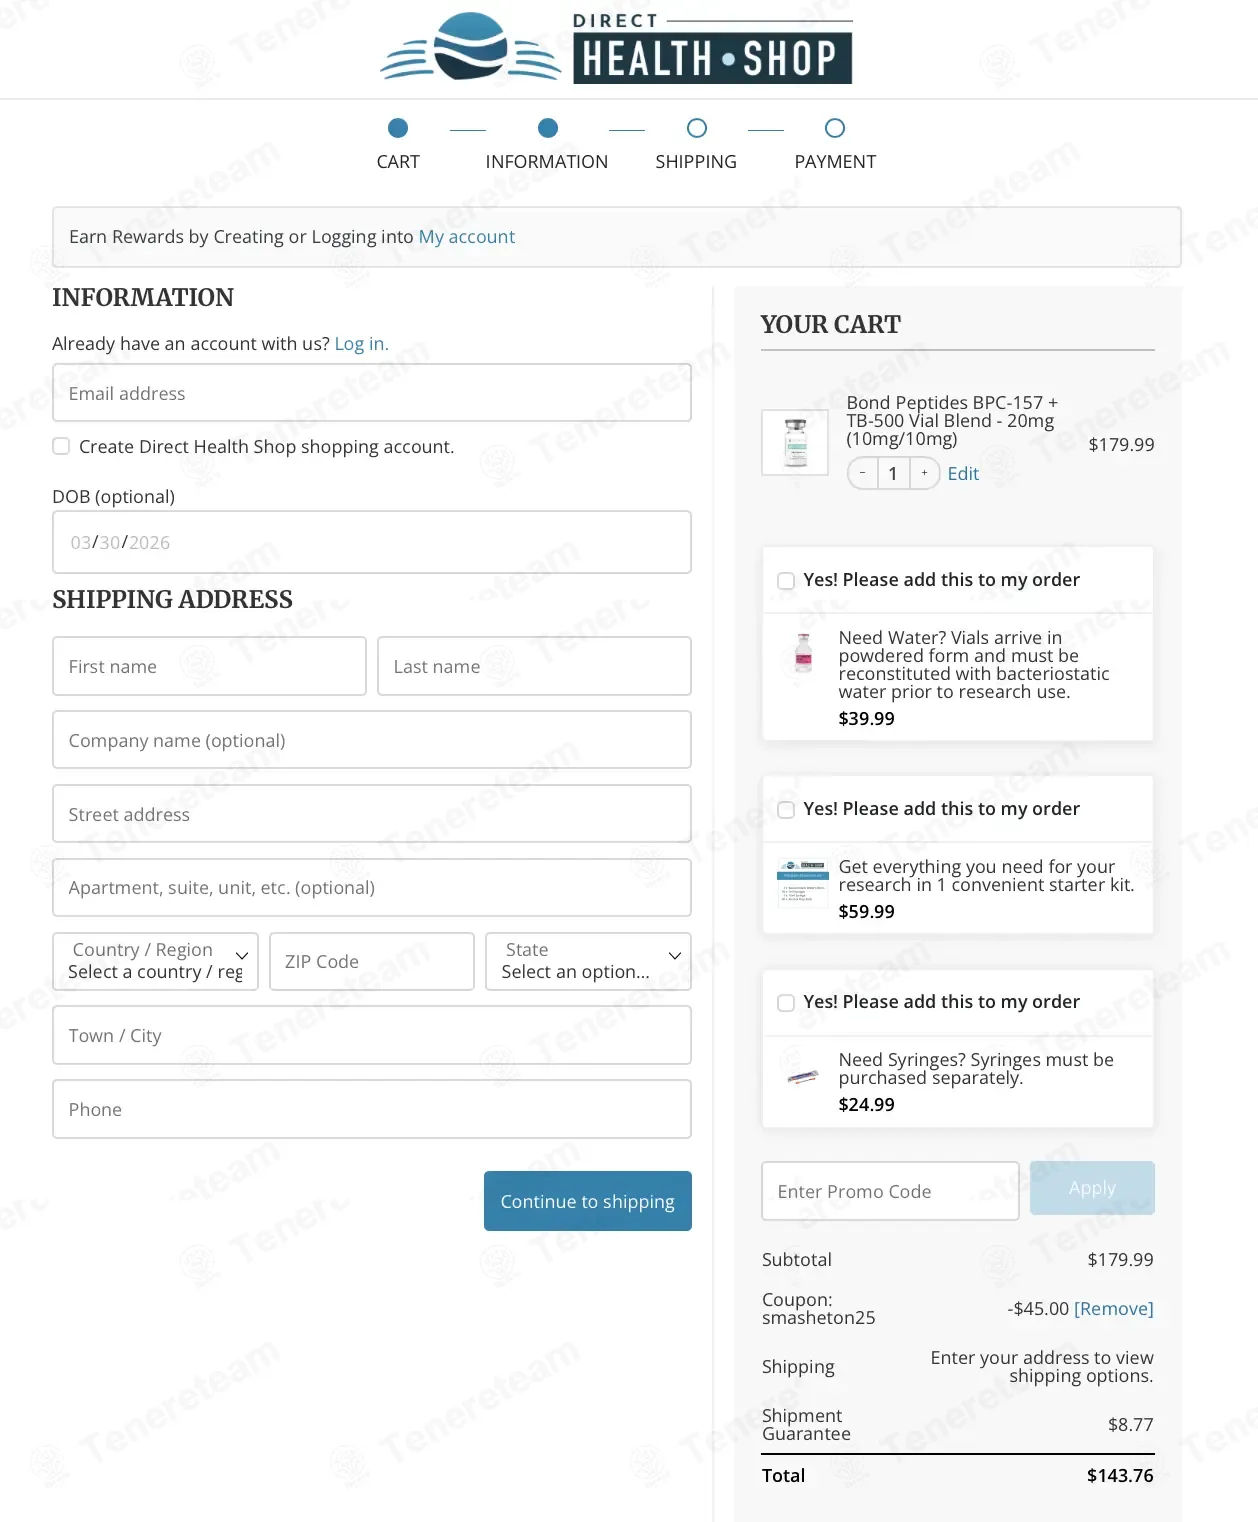The width and height of the screenshot is (1258, 1522).
Task: Click Continue to shipping button
Action: [588, 1201]
